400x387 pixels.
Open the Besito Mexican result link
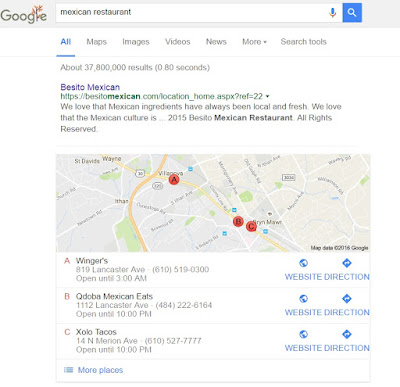(90, 87)
